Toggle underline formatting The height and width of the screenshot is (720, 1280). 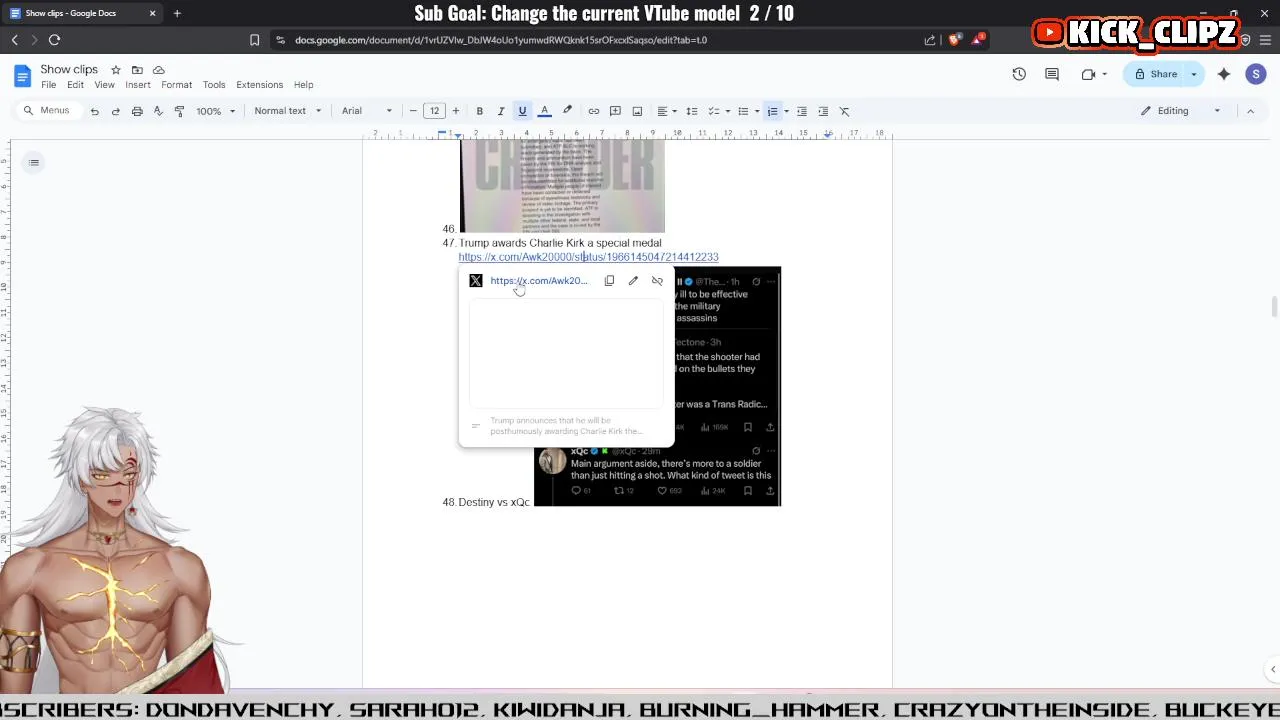coord(522,111)
